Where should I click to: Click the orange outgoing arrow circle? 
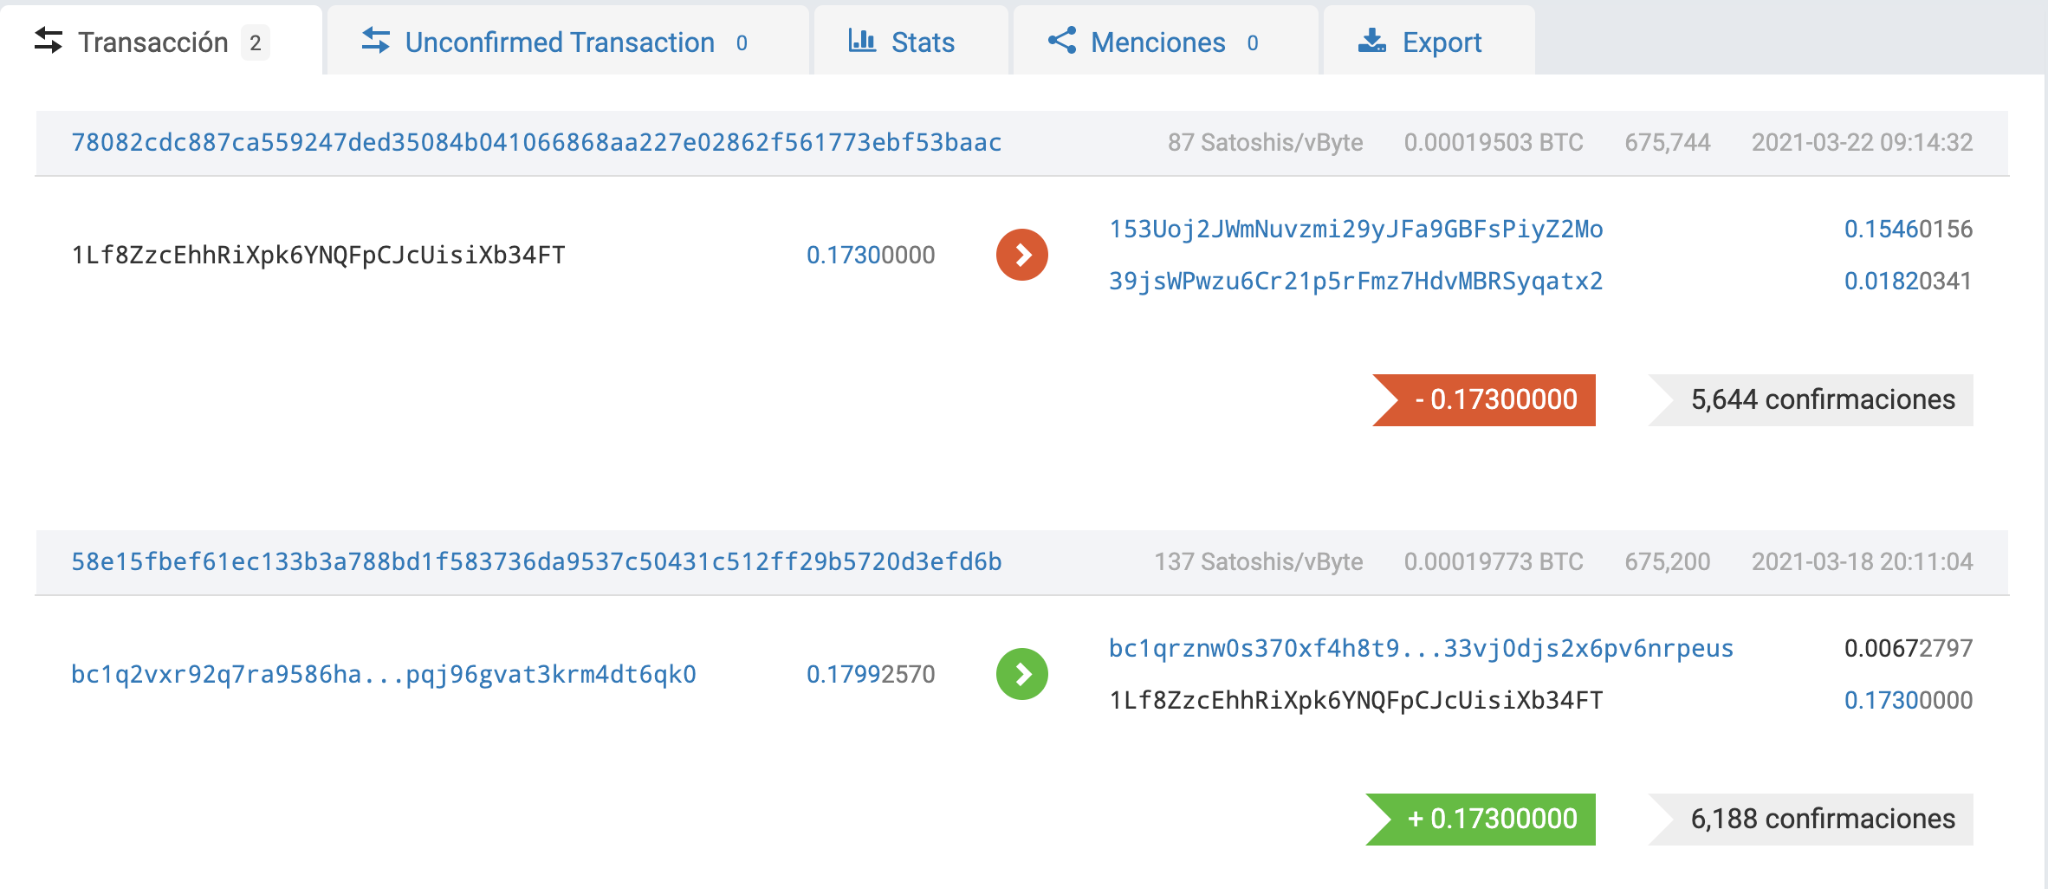(1022, 255)
